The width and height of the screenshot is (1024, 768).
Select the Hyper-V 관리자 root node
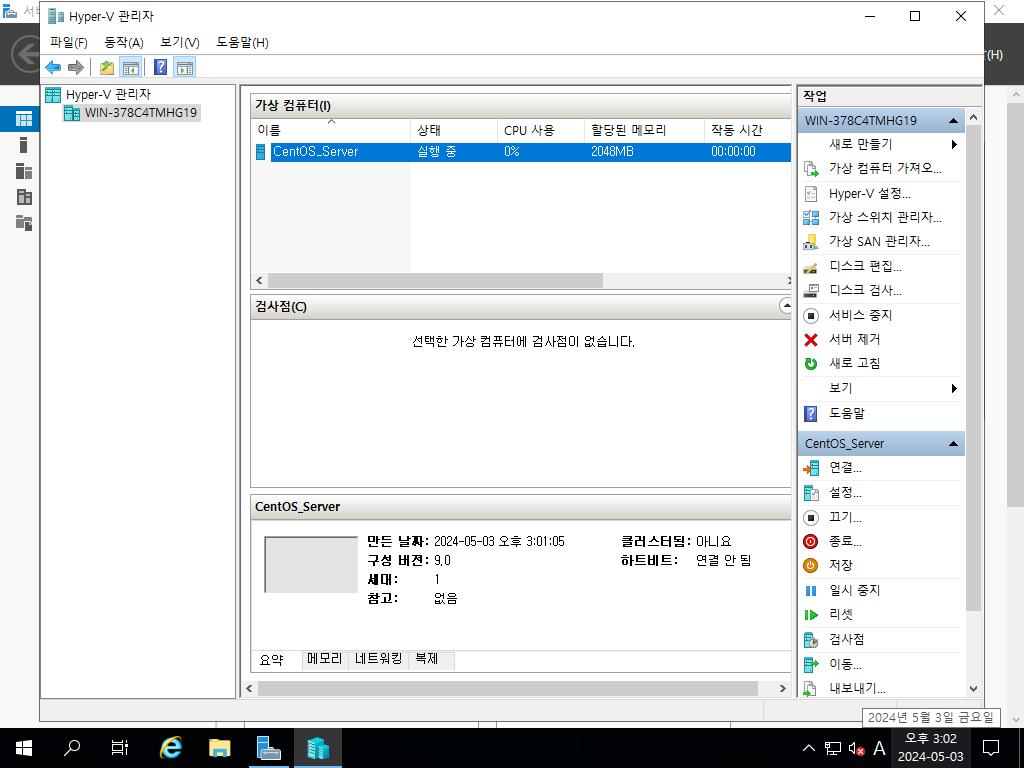[x=108, y=95]
